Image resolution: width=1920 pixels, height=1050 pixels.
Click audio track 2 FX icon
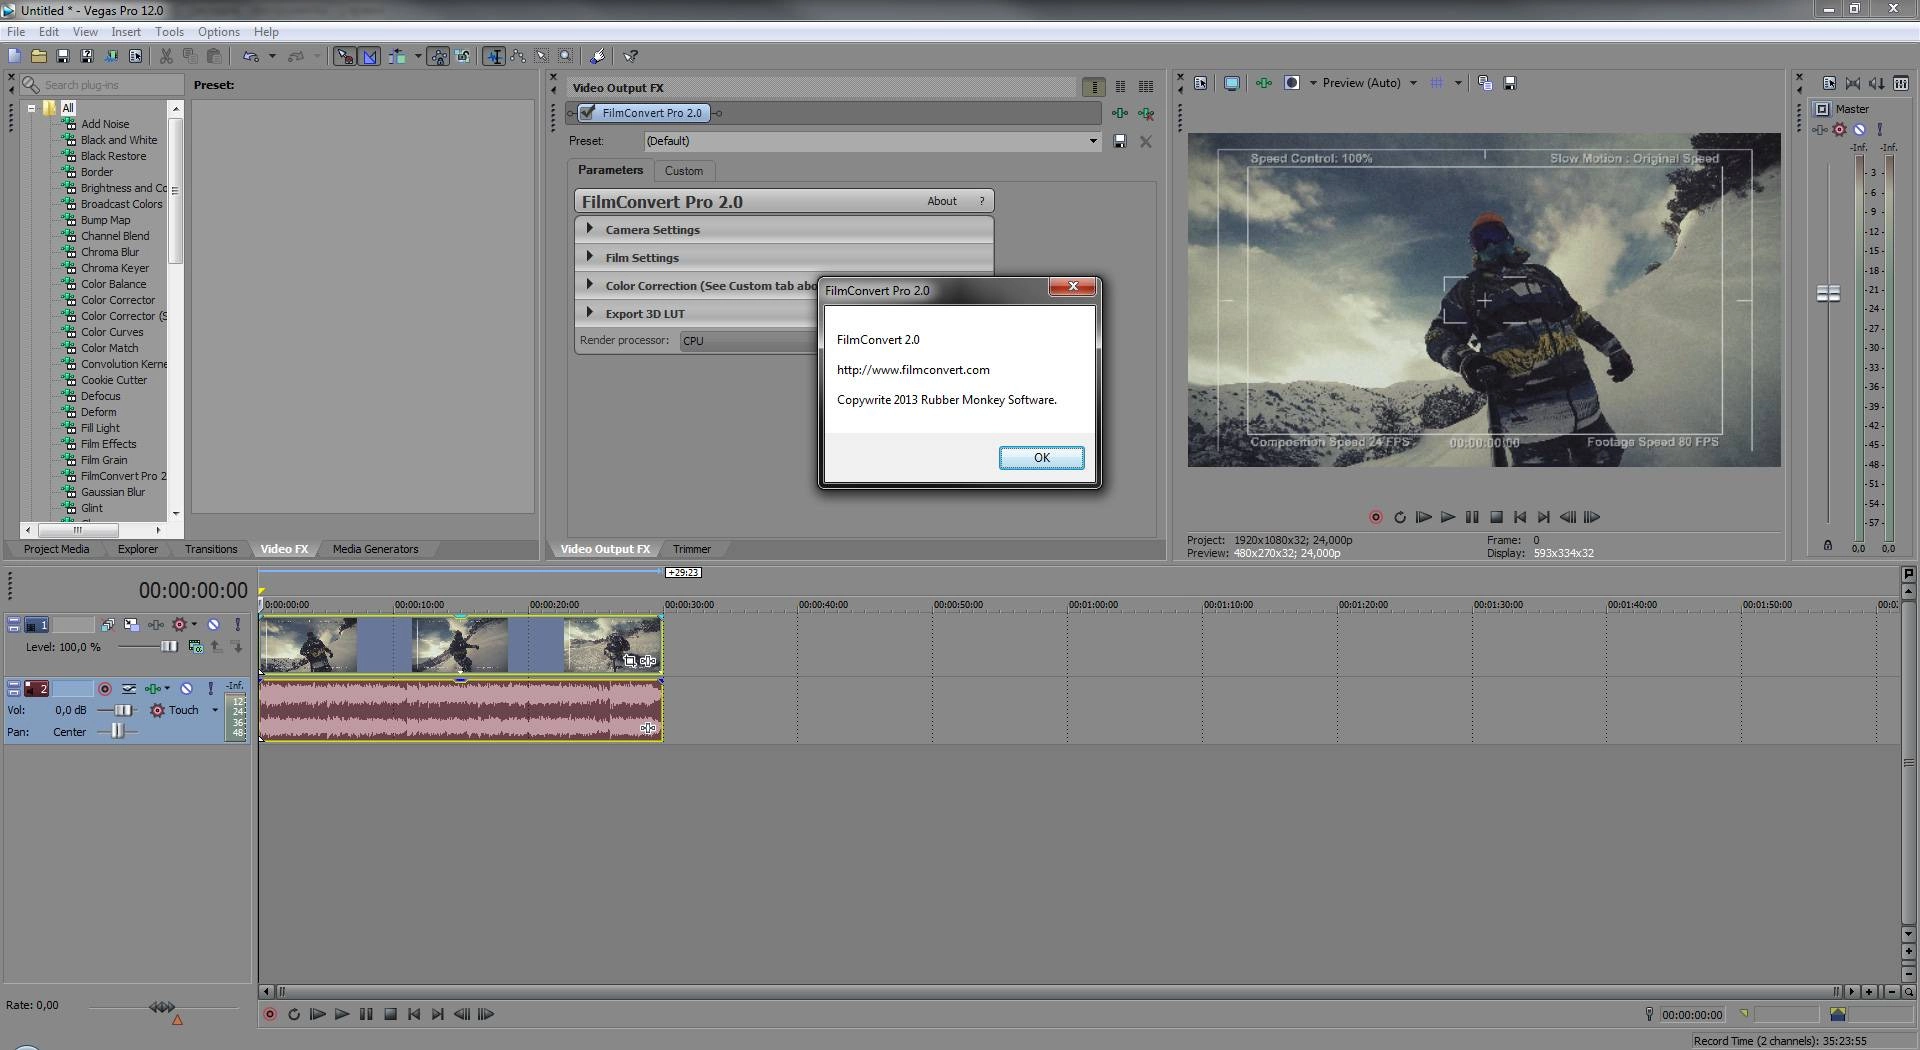coord(153,689)
